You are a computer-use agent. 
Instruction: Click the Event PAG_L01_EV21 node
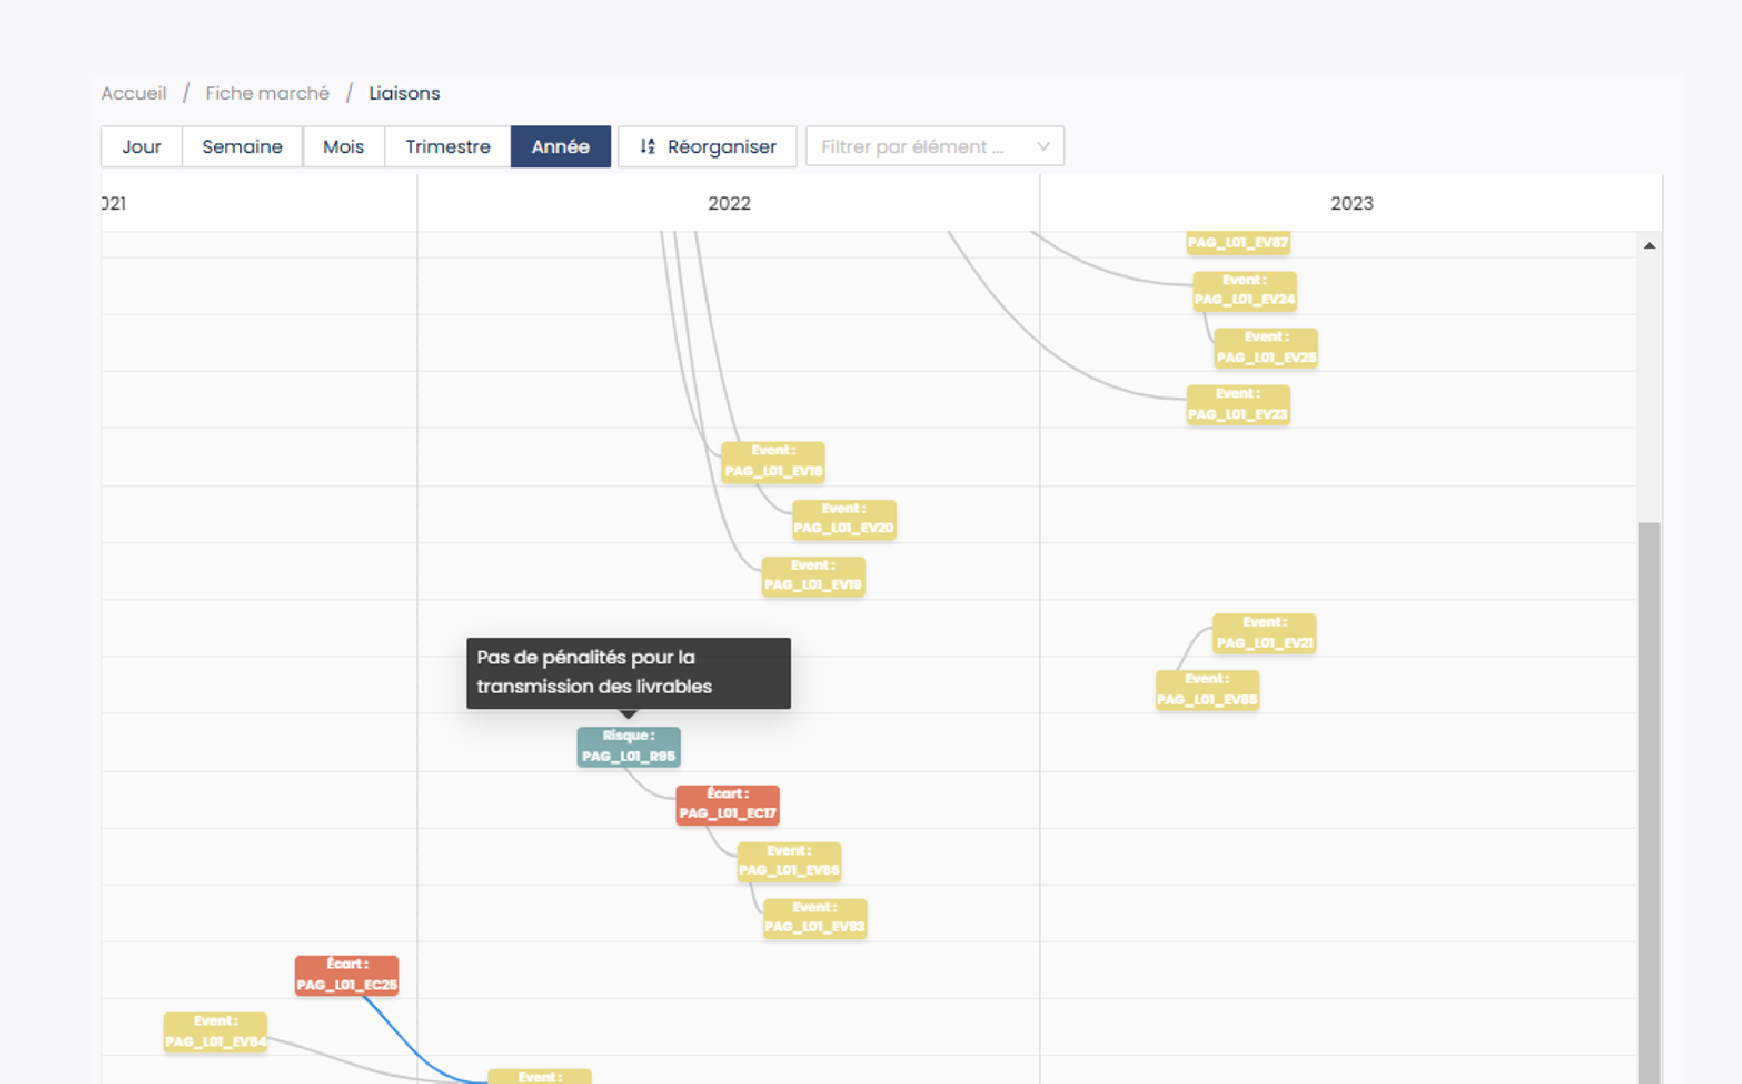pyautogui.click(x=1263, y=633)
